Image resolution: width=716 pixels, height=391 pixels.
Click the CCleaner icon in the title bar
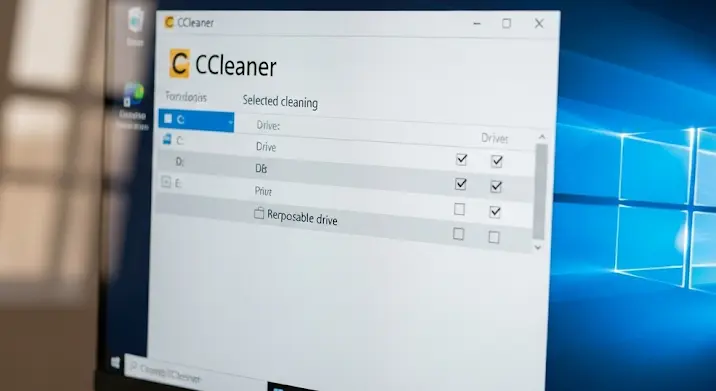169,22
